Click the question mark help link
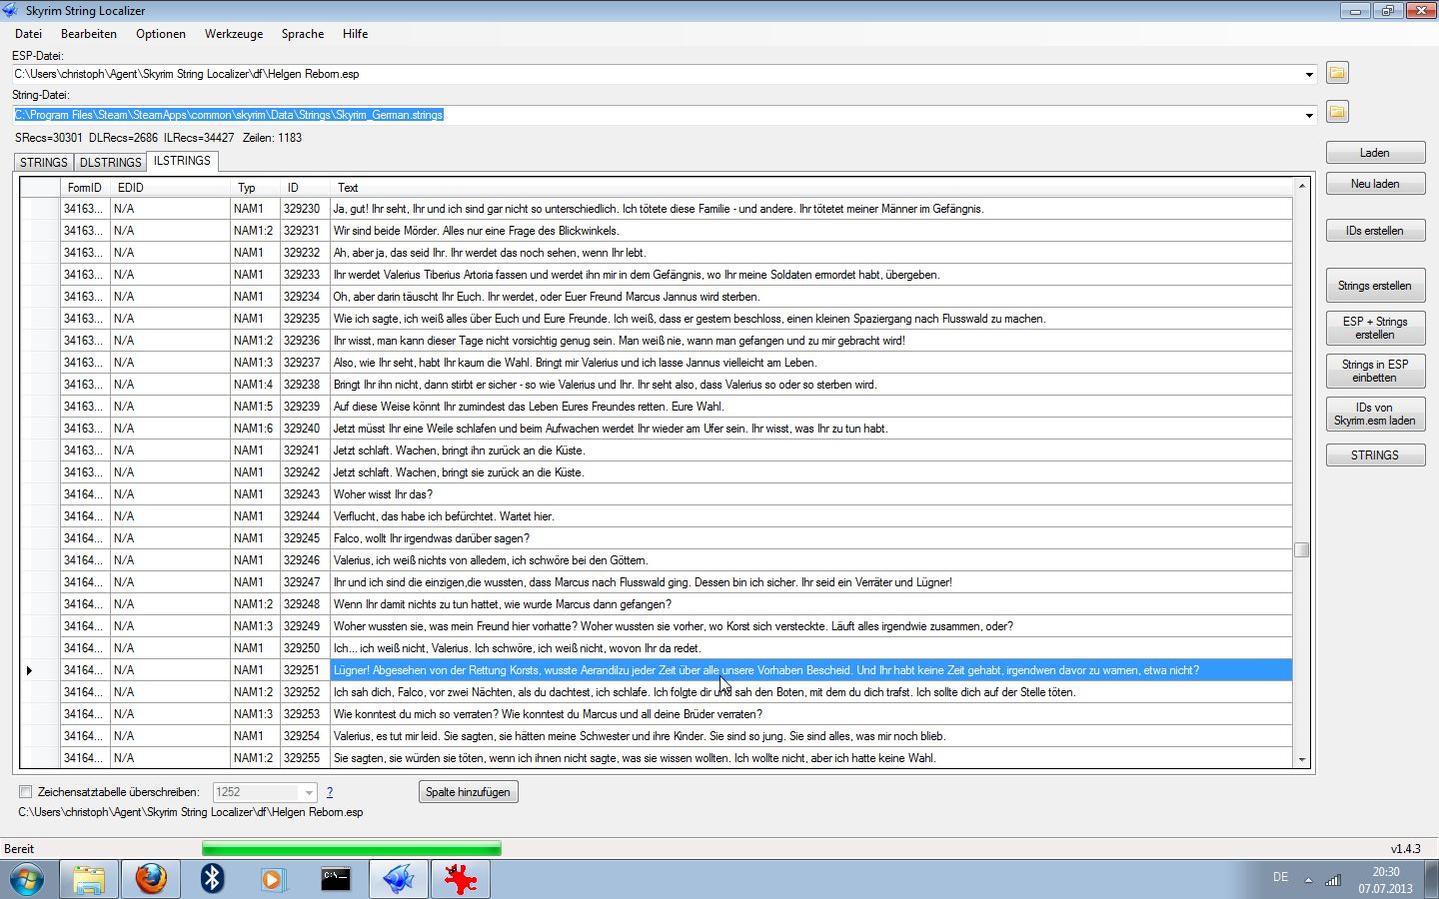 [329, 792]
